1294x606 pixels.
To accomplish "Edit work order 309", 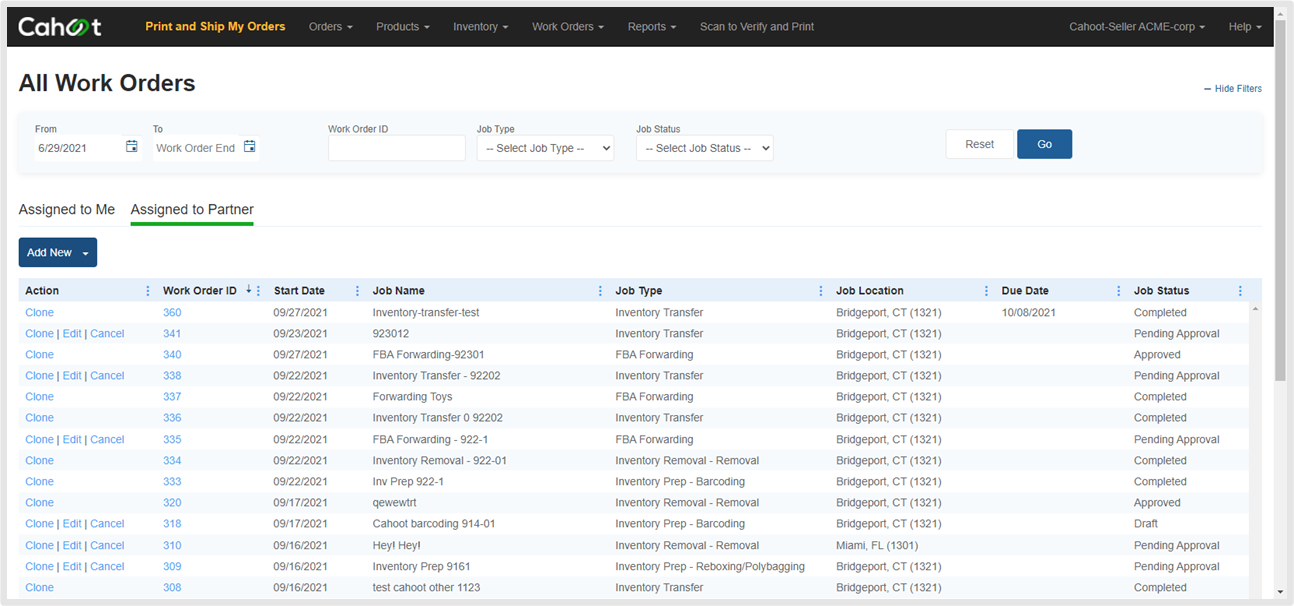I will [72, 567].
